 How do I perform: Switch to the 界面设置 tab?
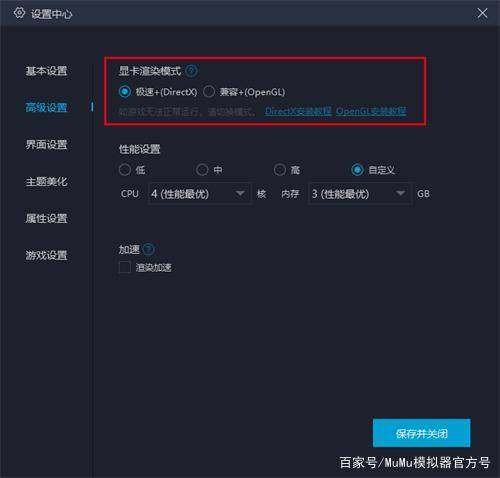pyautogui.click(x=46, y=145)
